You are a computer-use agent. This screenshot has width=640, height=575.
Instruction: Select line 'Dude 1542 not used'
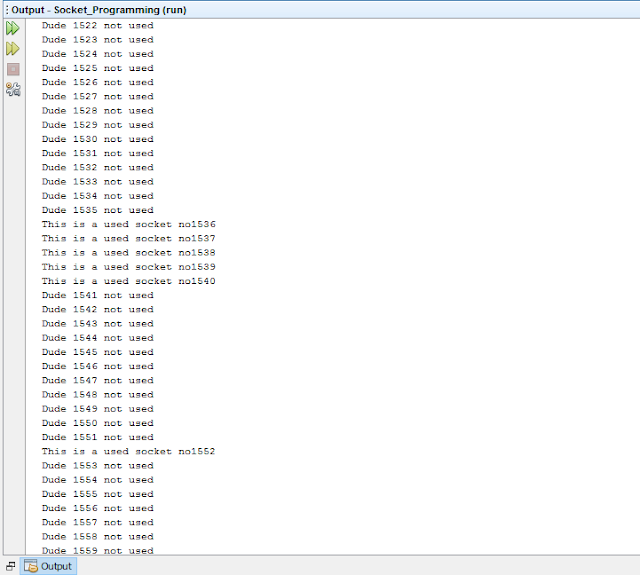pyautogui.click(x=98, y=310)
